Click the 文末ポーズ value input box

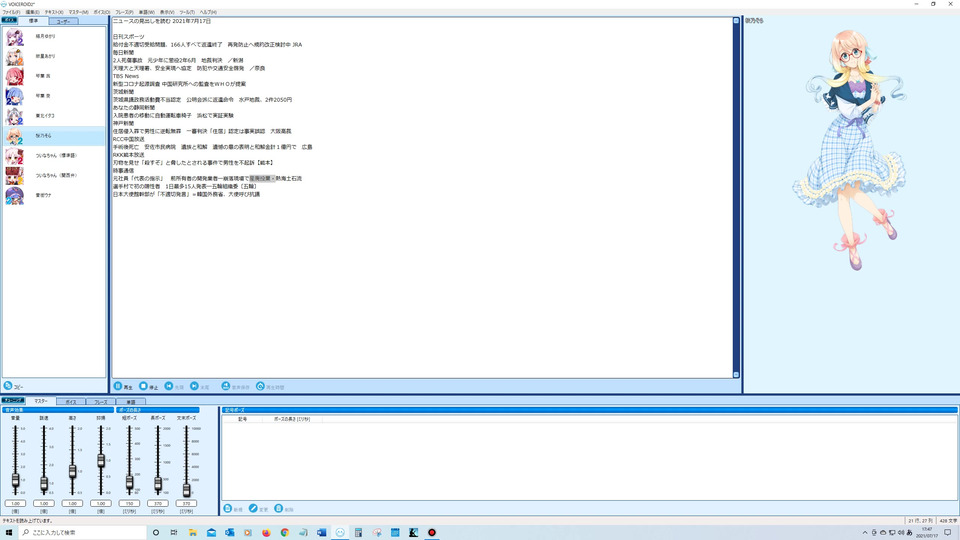click(186, 503)
